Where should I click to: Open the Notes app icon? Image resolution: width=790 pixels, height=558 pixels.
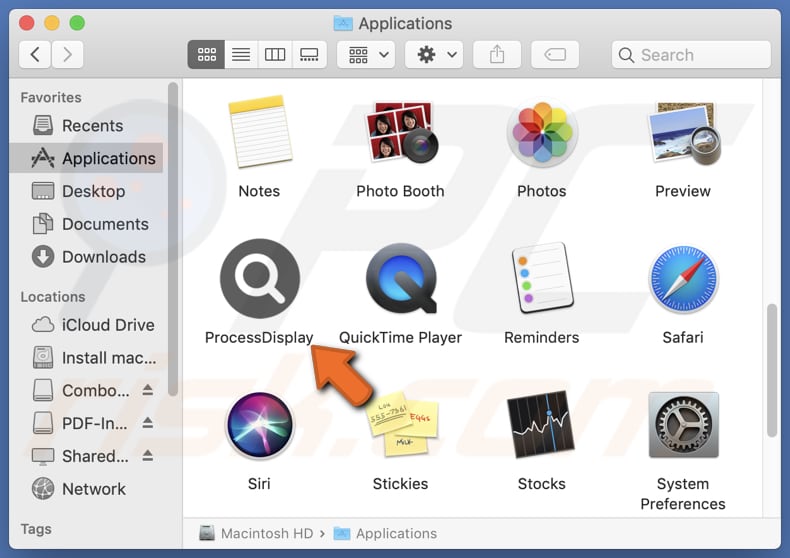coord(259,132)
